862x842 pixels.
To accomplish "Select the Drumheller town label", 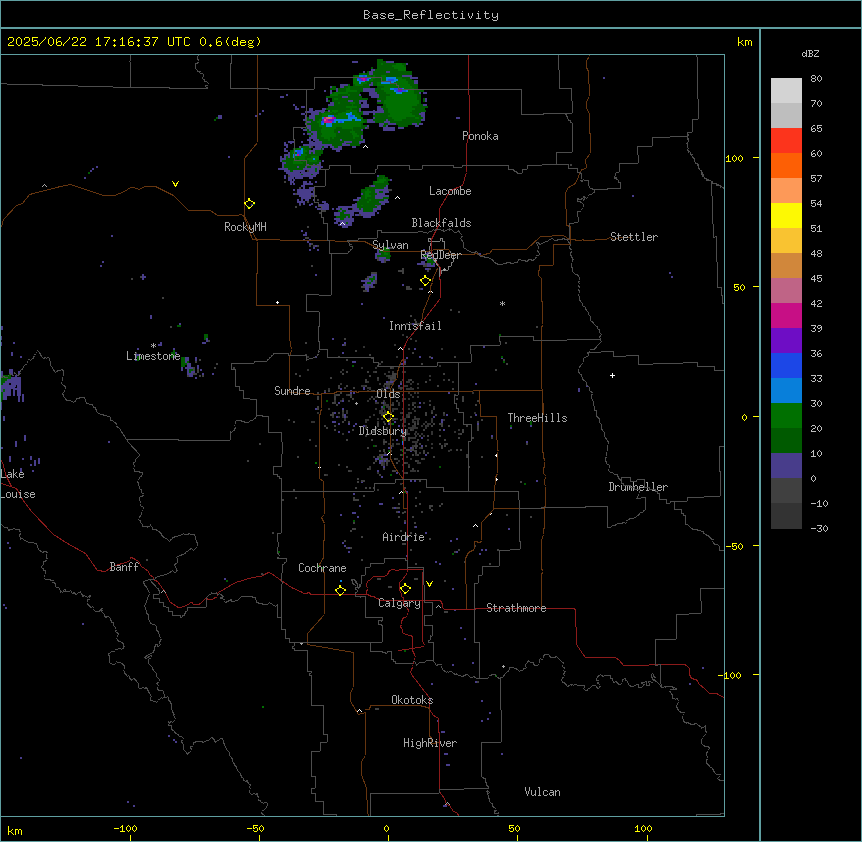I will point(638,487).
